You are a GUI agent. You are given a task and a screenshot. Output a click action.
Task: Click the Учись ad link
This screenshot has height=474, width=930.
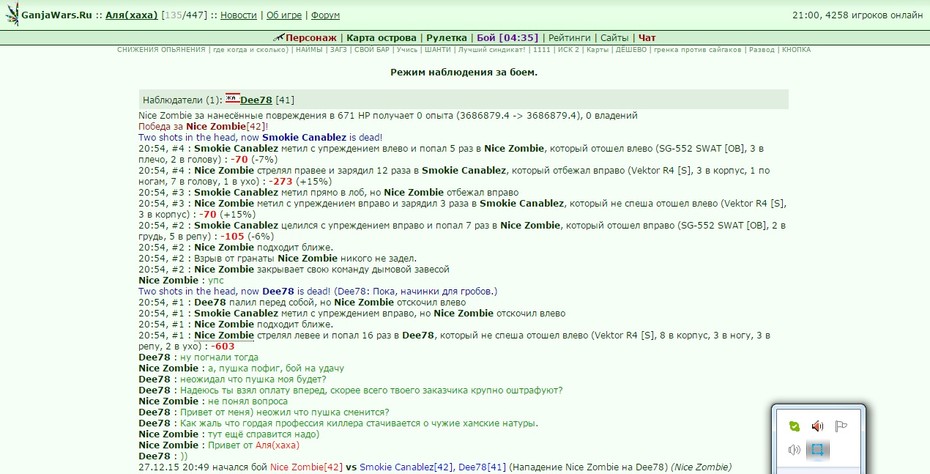click(x=407, y=50)
